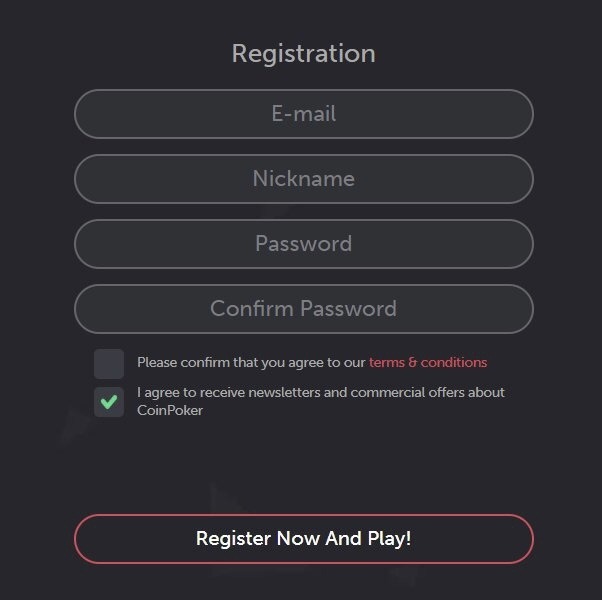Activate the Nickname entry box
This screenshot has height=600, width=602.
click(x=303, y=179)
